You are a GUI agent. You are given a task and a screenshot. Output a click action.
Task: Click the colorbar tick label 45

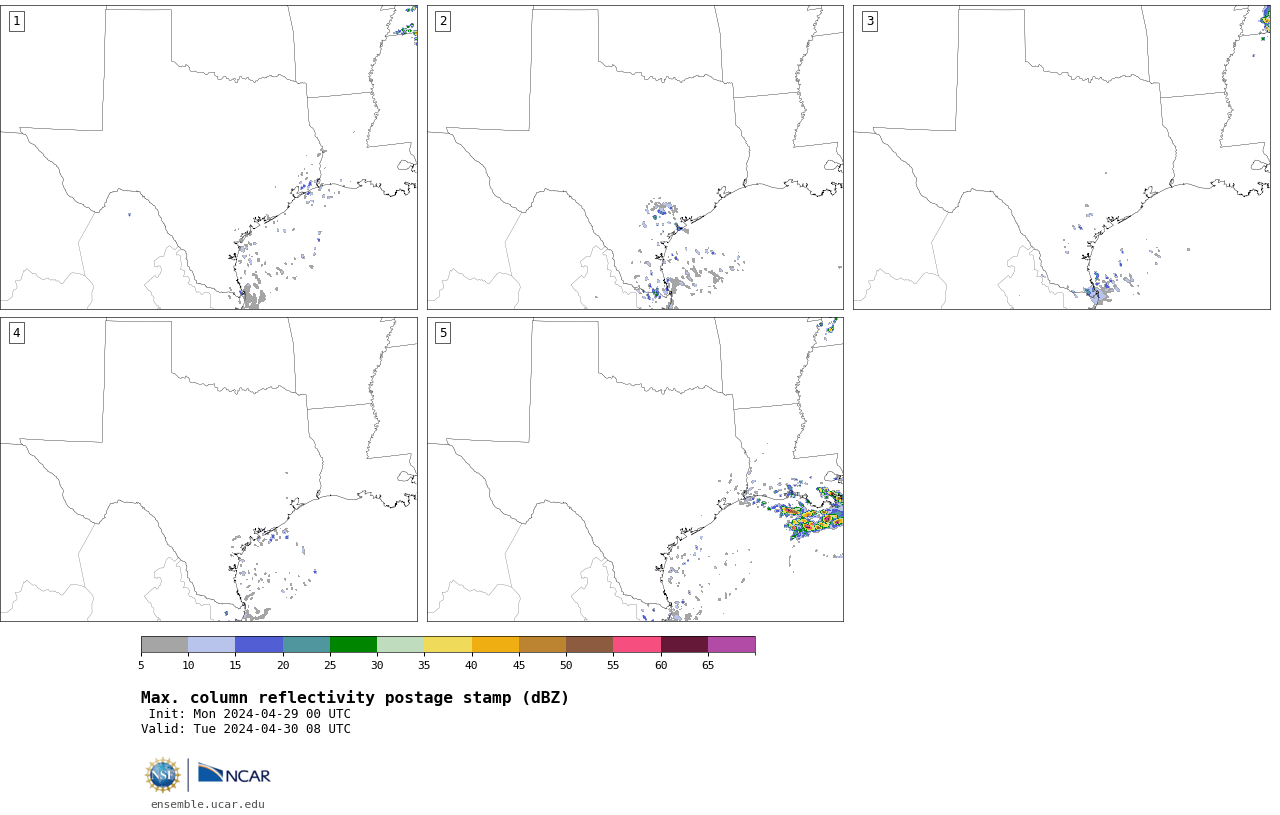click(x=519, y=665)
